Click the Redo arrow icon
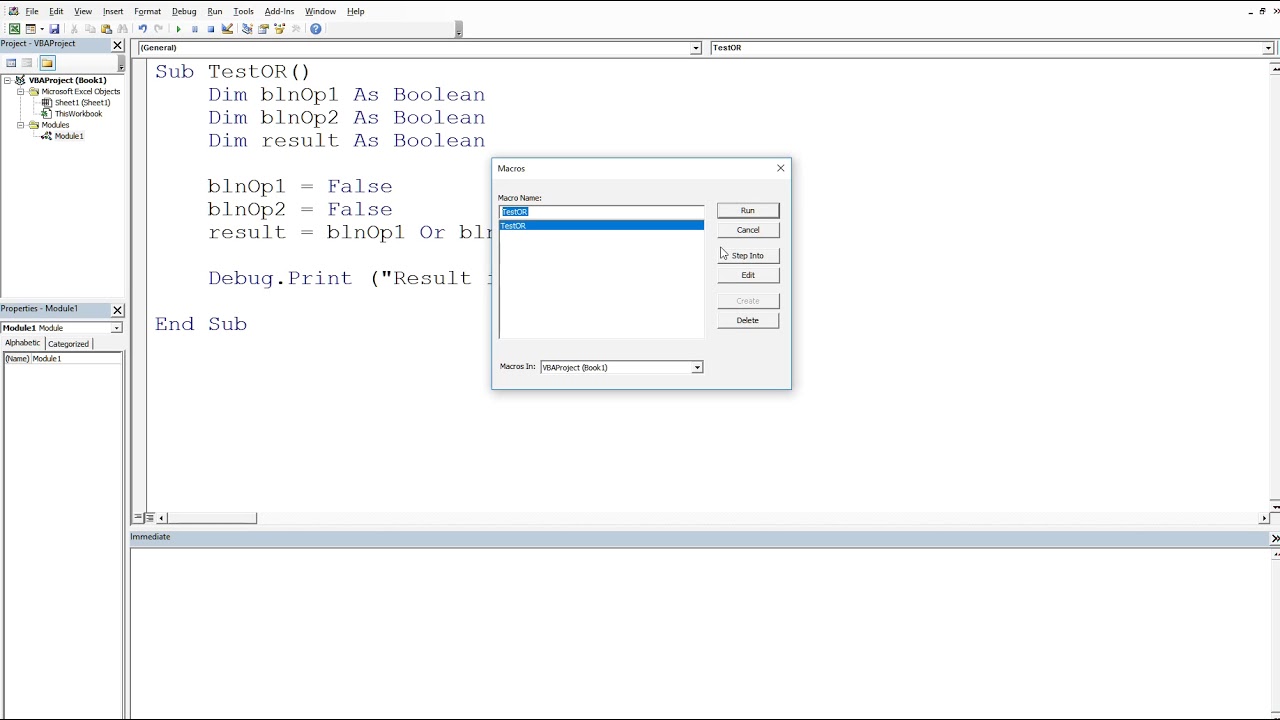 (158, 29)
